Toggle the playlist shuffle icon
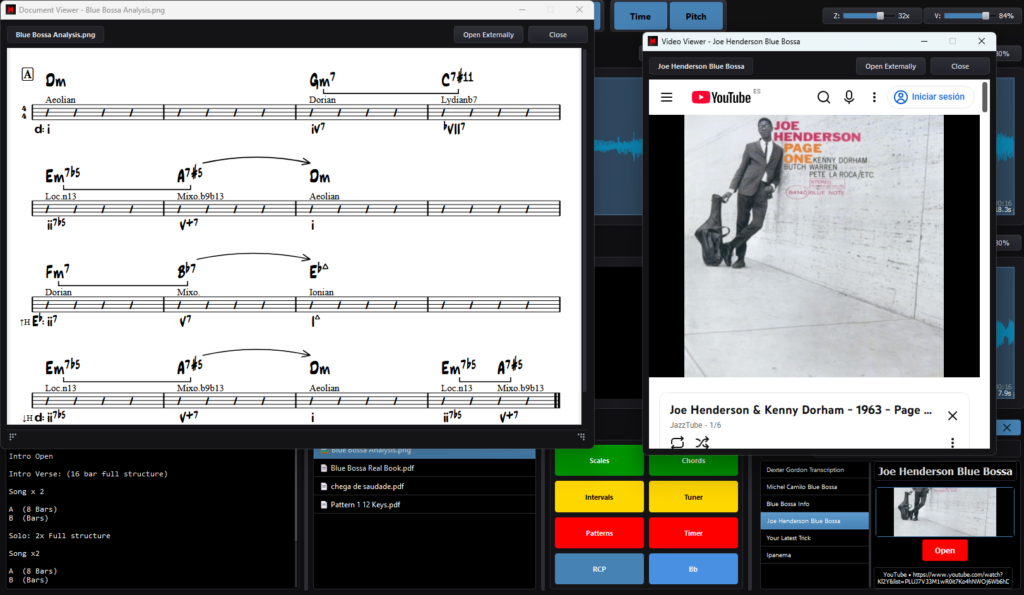Viewport: 1024px width, 595px height. tap(702, 442)
